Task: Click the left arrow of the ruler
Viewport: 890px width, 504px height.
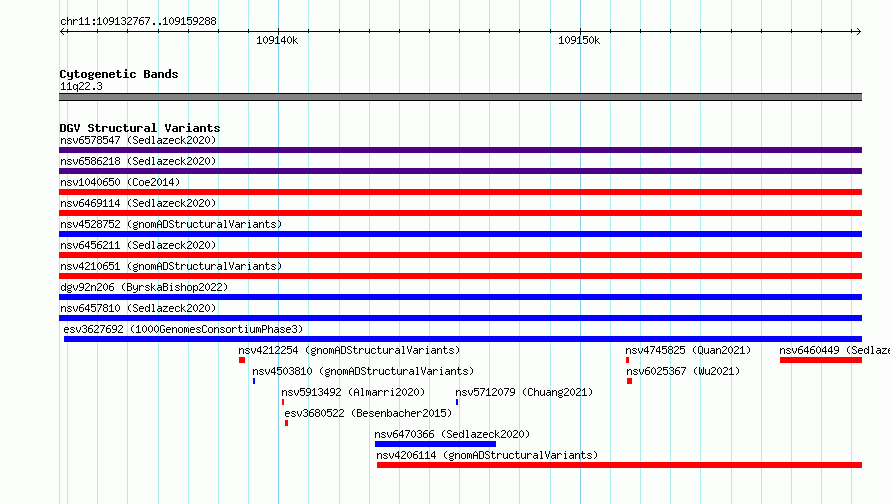Action: coord(62,31)
